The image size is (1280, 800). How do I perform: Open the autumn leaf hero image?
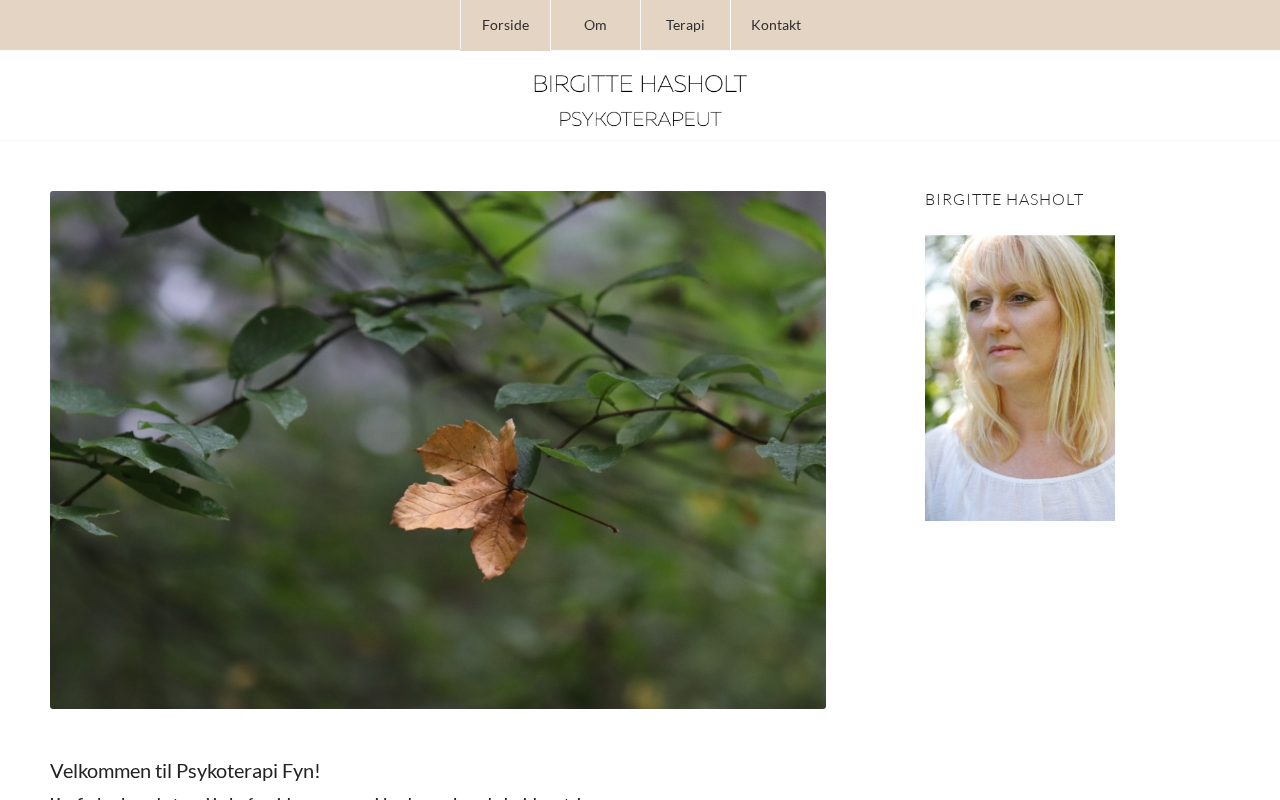click(x=438, y=450)
